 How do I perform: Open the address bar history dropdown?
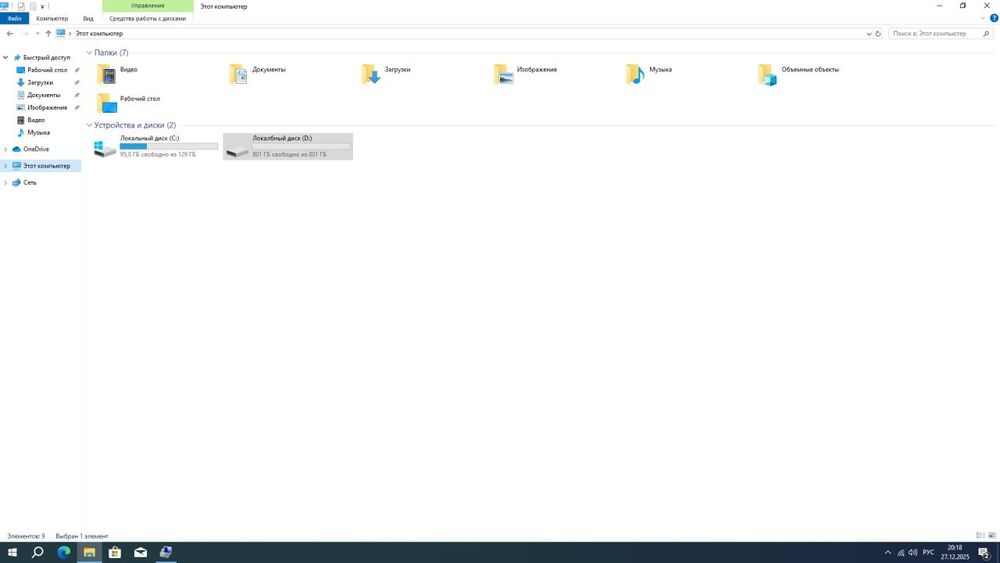[869, 33]
